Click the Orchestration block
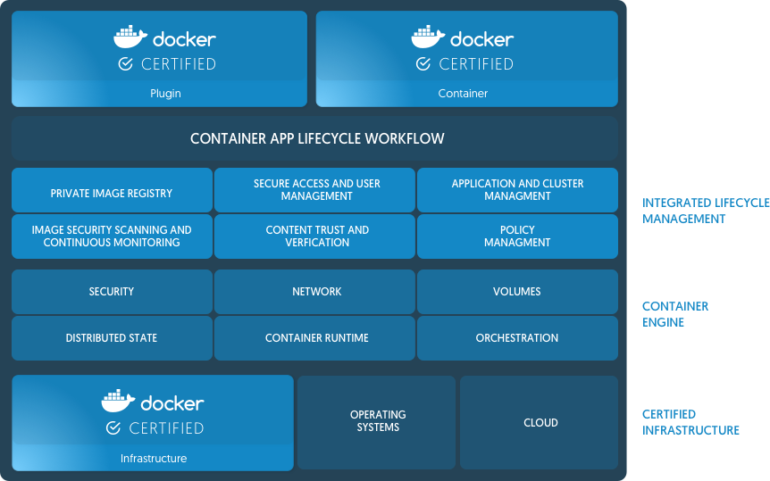The image size is (770, 481). point(517,338)
